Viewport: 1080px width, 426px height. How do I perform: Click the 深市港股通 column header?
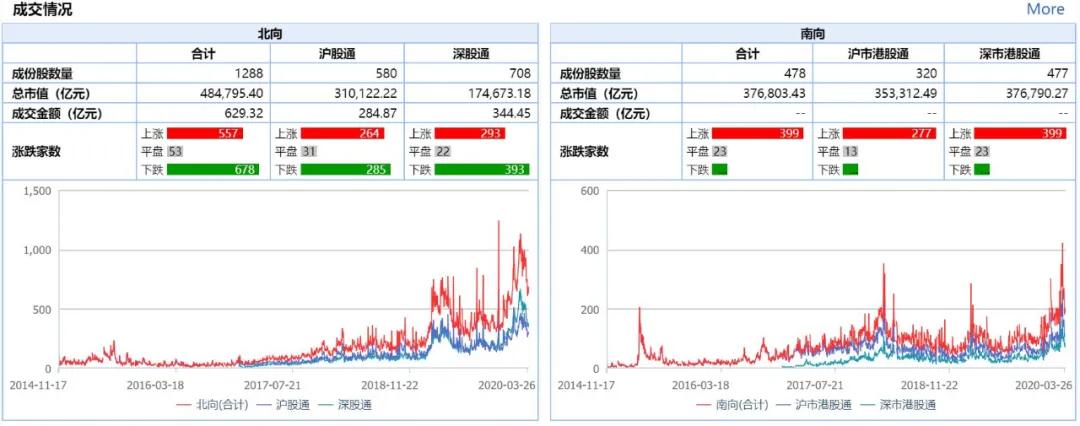point(1010,54)
